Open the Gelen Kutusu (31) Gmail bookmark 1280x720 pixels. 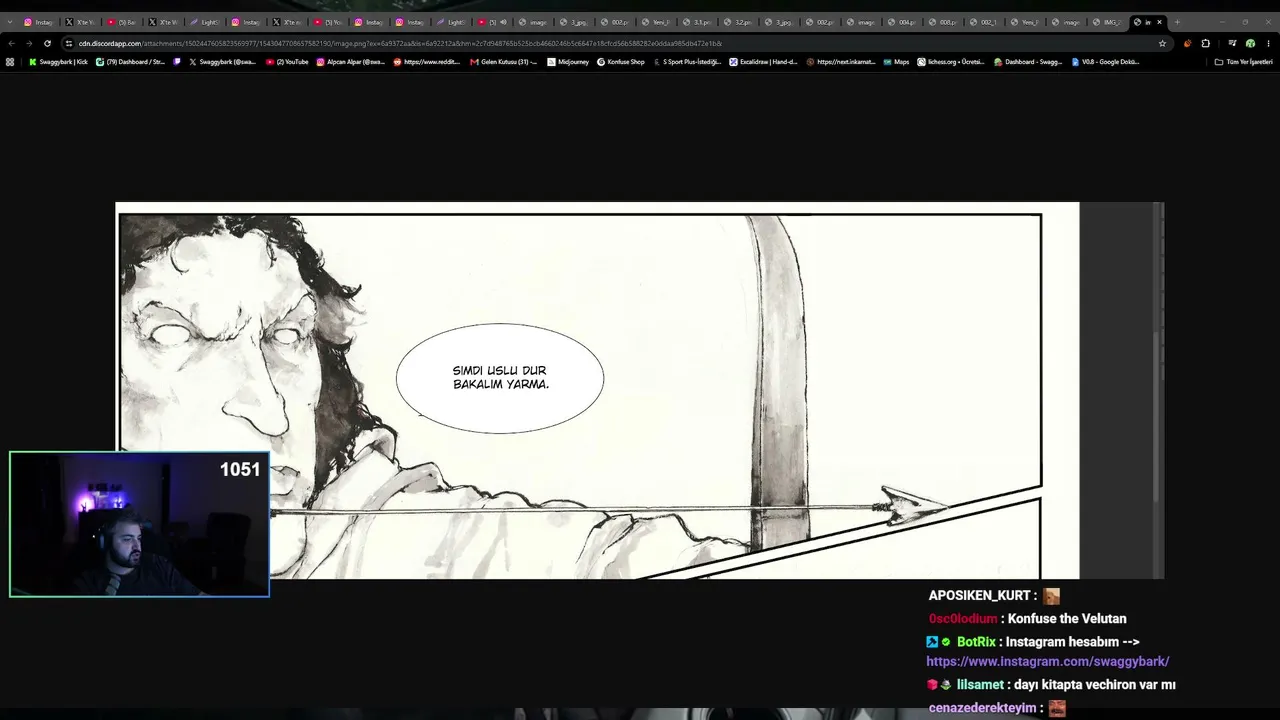click(503, 62)
